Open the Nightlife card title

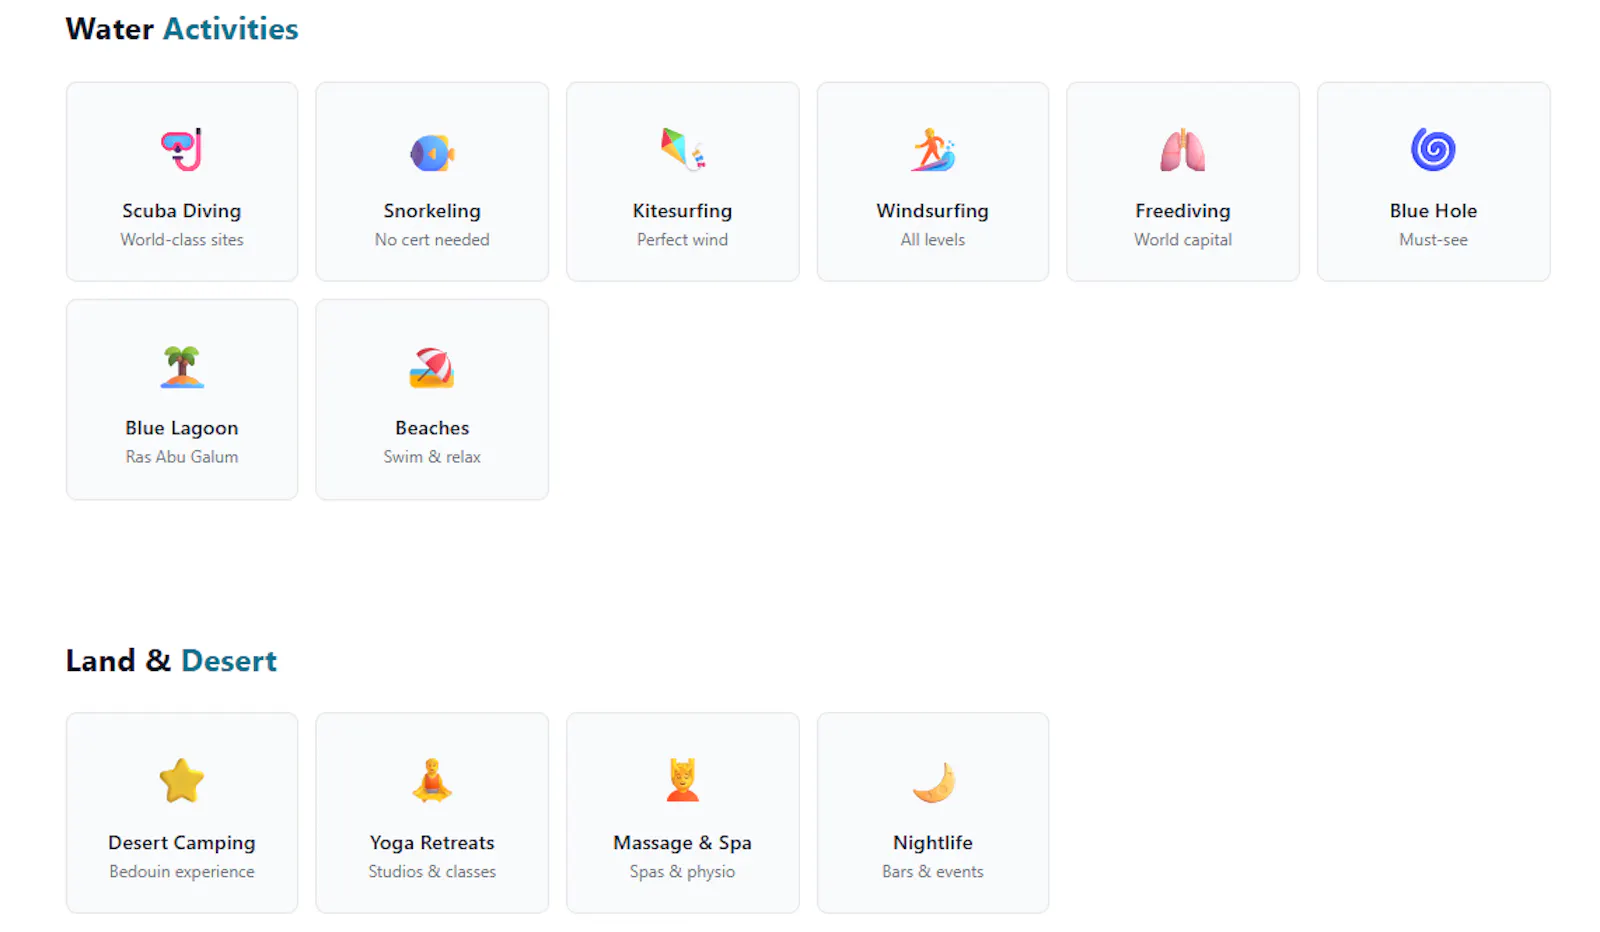coord(933,843)
